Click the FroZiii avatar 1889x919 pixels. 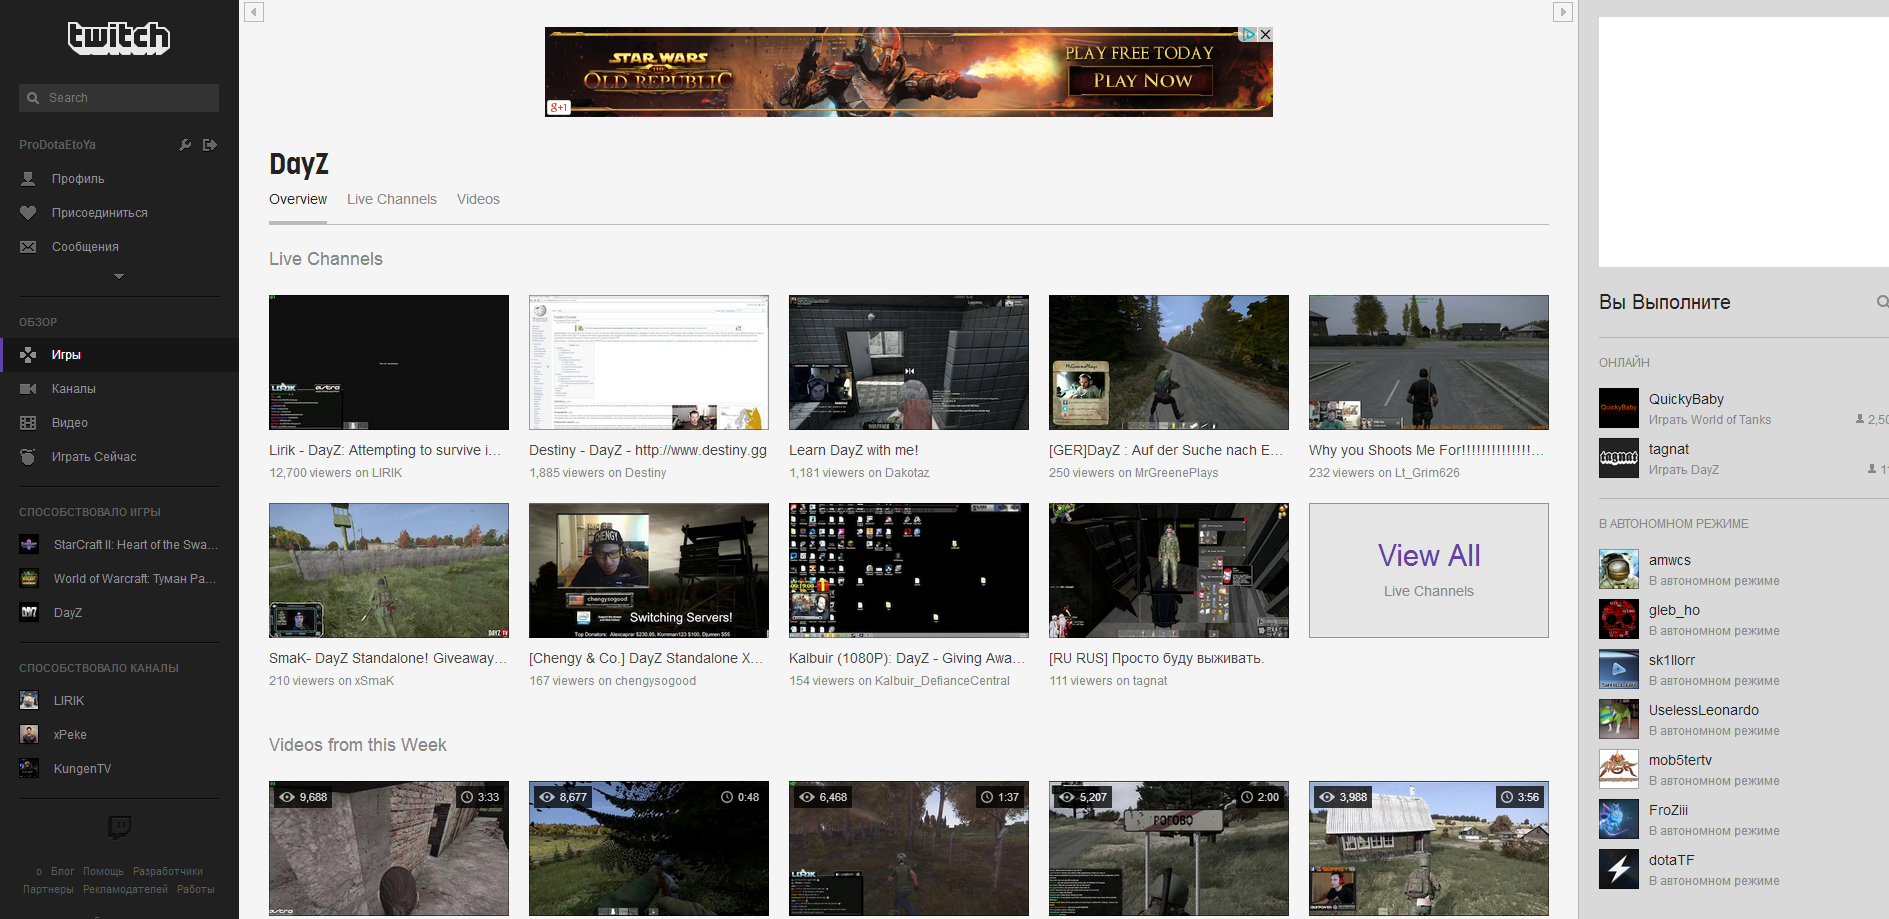(x=1619, y=819)
